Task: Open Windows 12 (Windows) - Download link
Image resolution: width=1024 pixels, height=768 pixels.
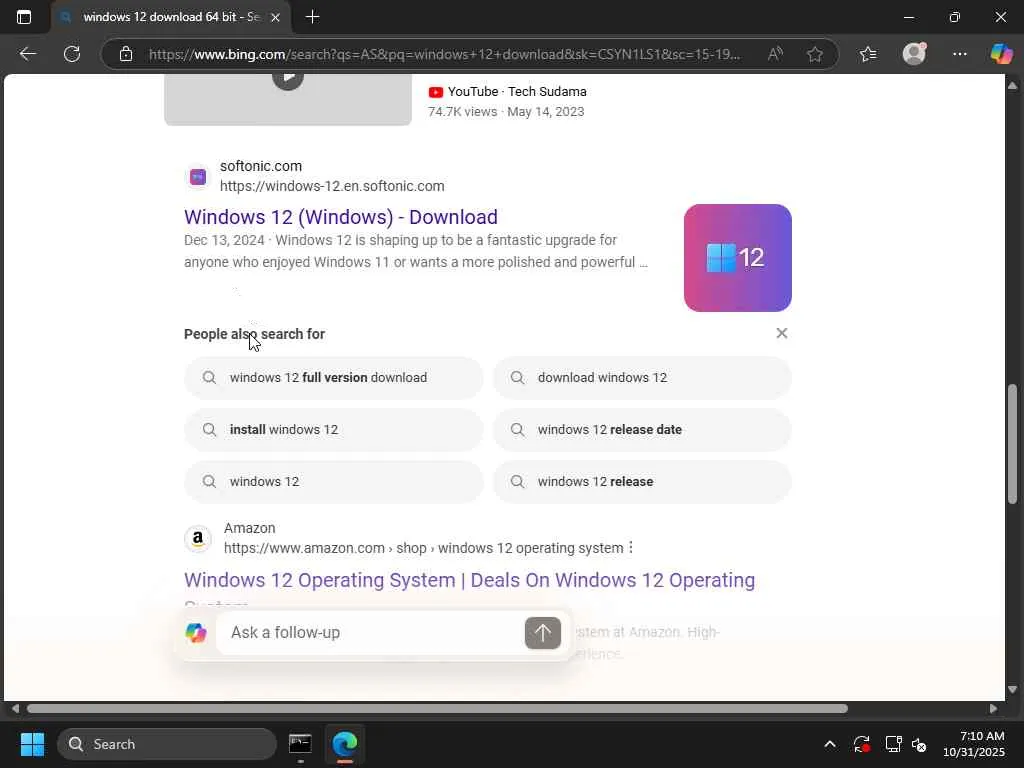Action: pyautogui.click(x=341, y=217)
